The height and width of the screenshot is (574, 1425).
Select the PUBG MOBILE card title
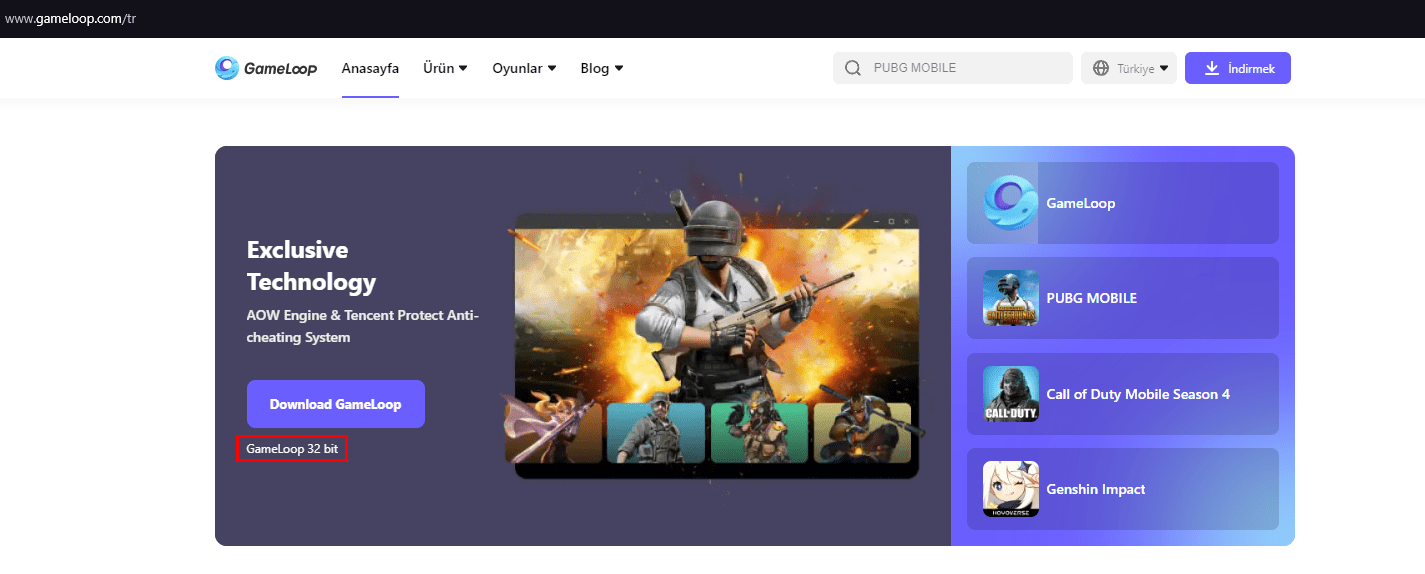point(1091,298)
